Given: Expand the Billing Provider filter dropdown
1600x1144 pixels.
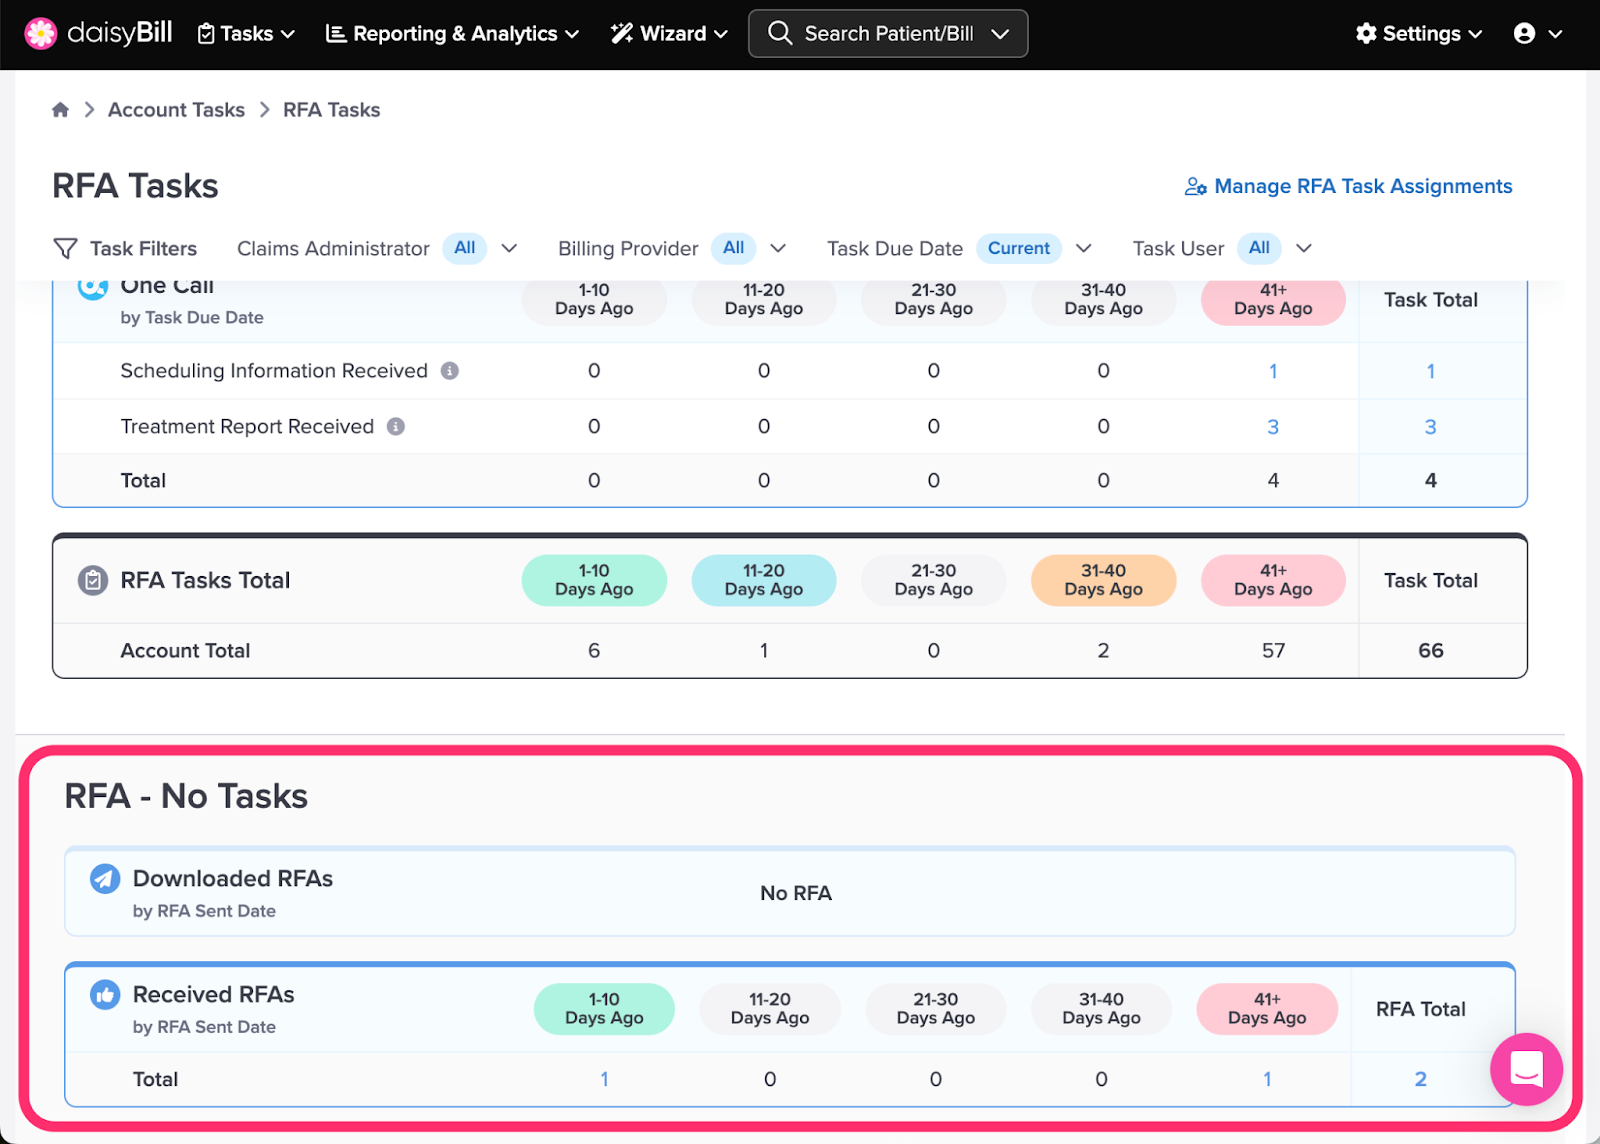Looking at the screenshot, I should (778, 248).
